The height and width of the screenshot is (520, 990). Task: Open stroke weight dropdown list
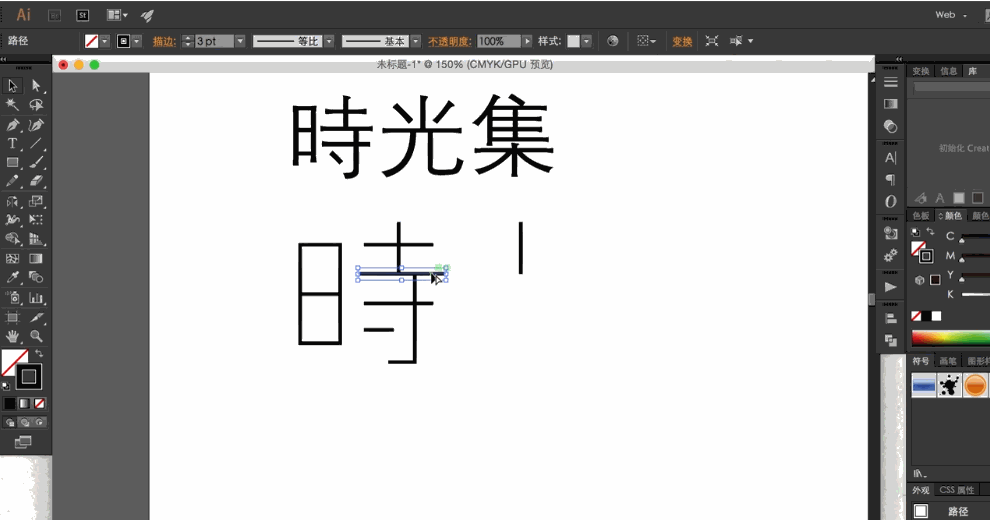[240, 41]
